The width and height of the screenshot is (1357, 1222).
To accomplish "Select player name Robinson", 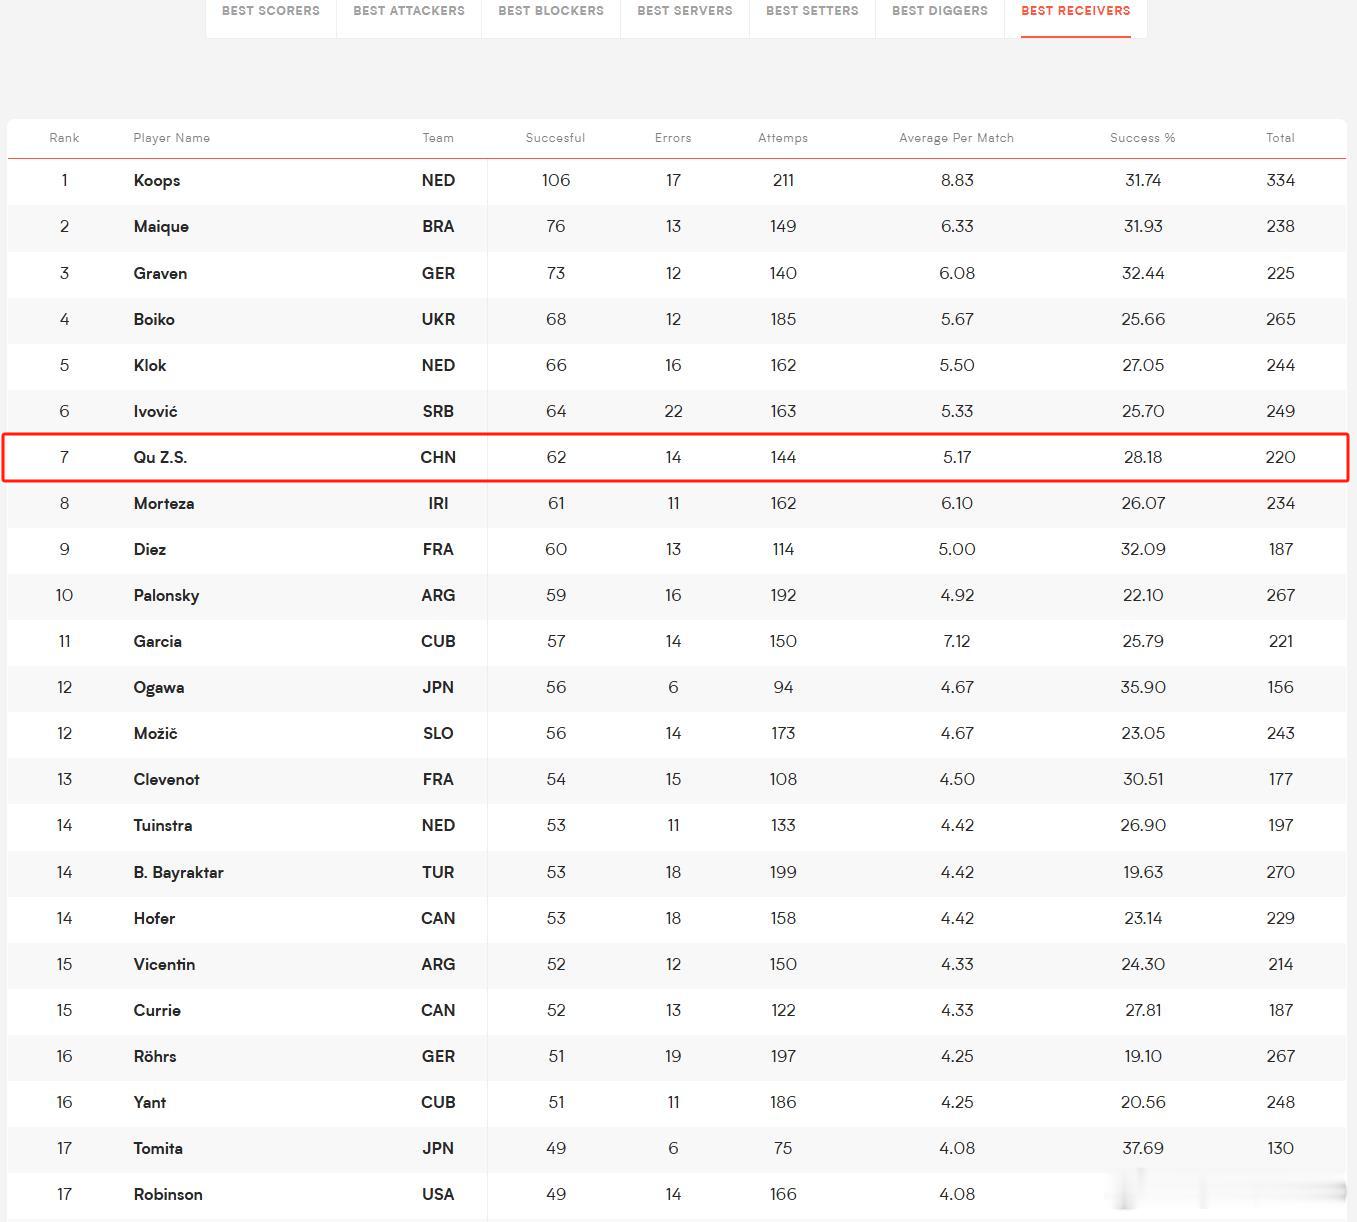I will coord(168,1194).
